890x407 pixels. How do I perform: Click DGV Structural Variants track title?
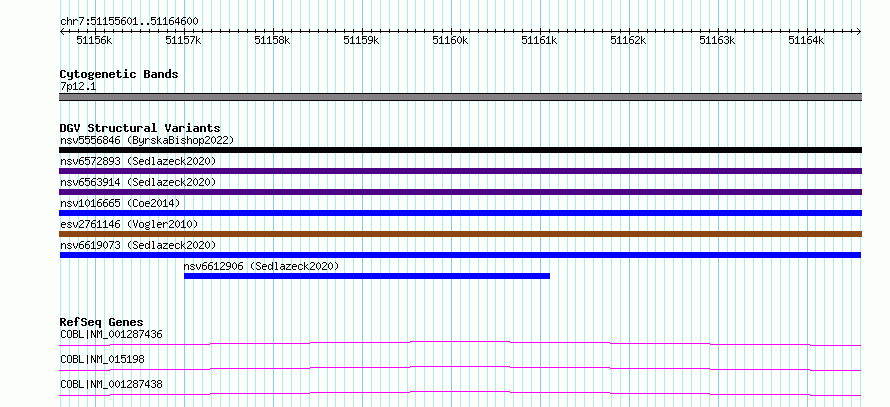(x=140, y=128)
